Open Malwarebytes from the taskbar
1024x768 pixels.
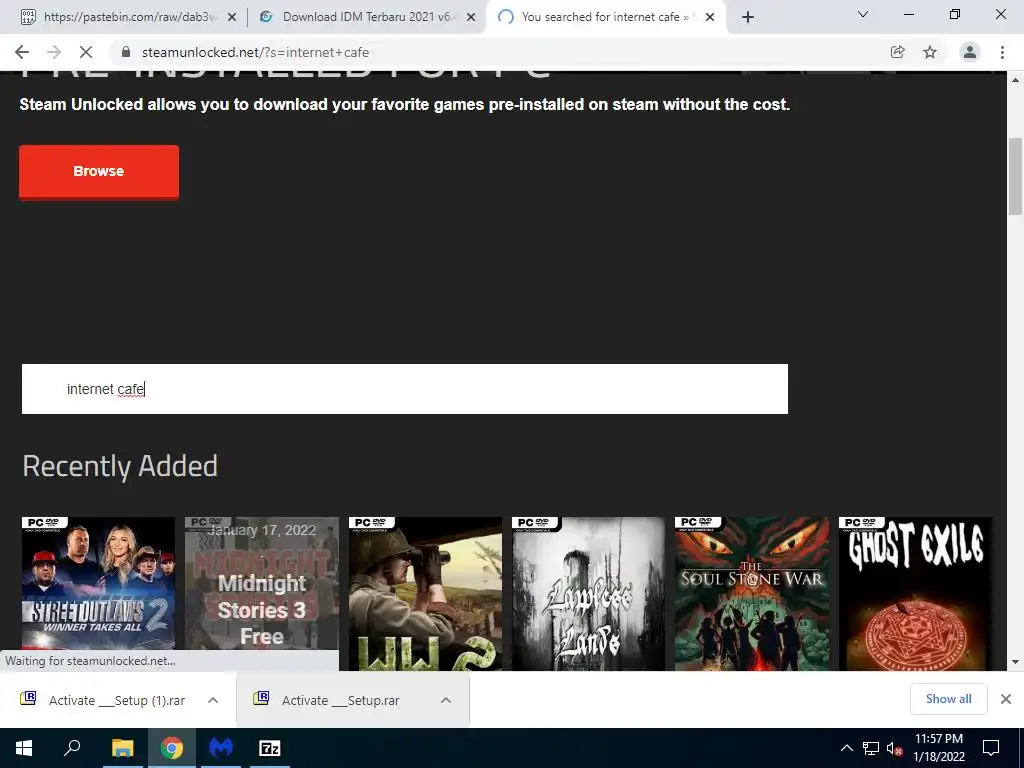point(221,748)
